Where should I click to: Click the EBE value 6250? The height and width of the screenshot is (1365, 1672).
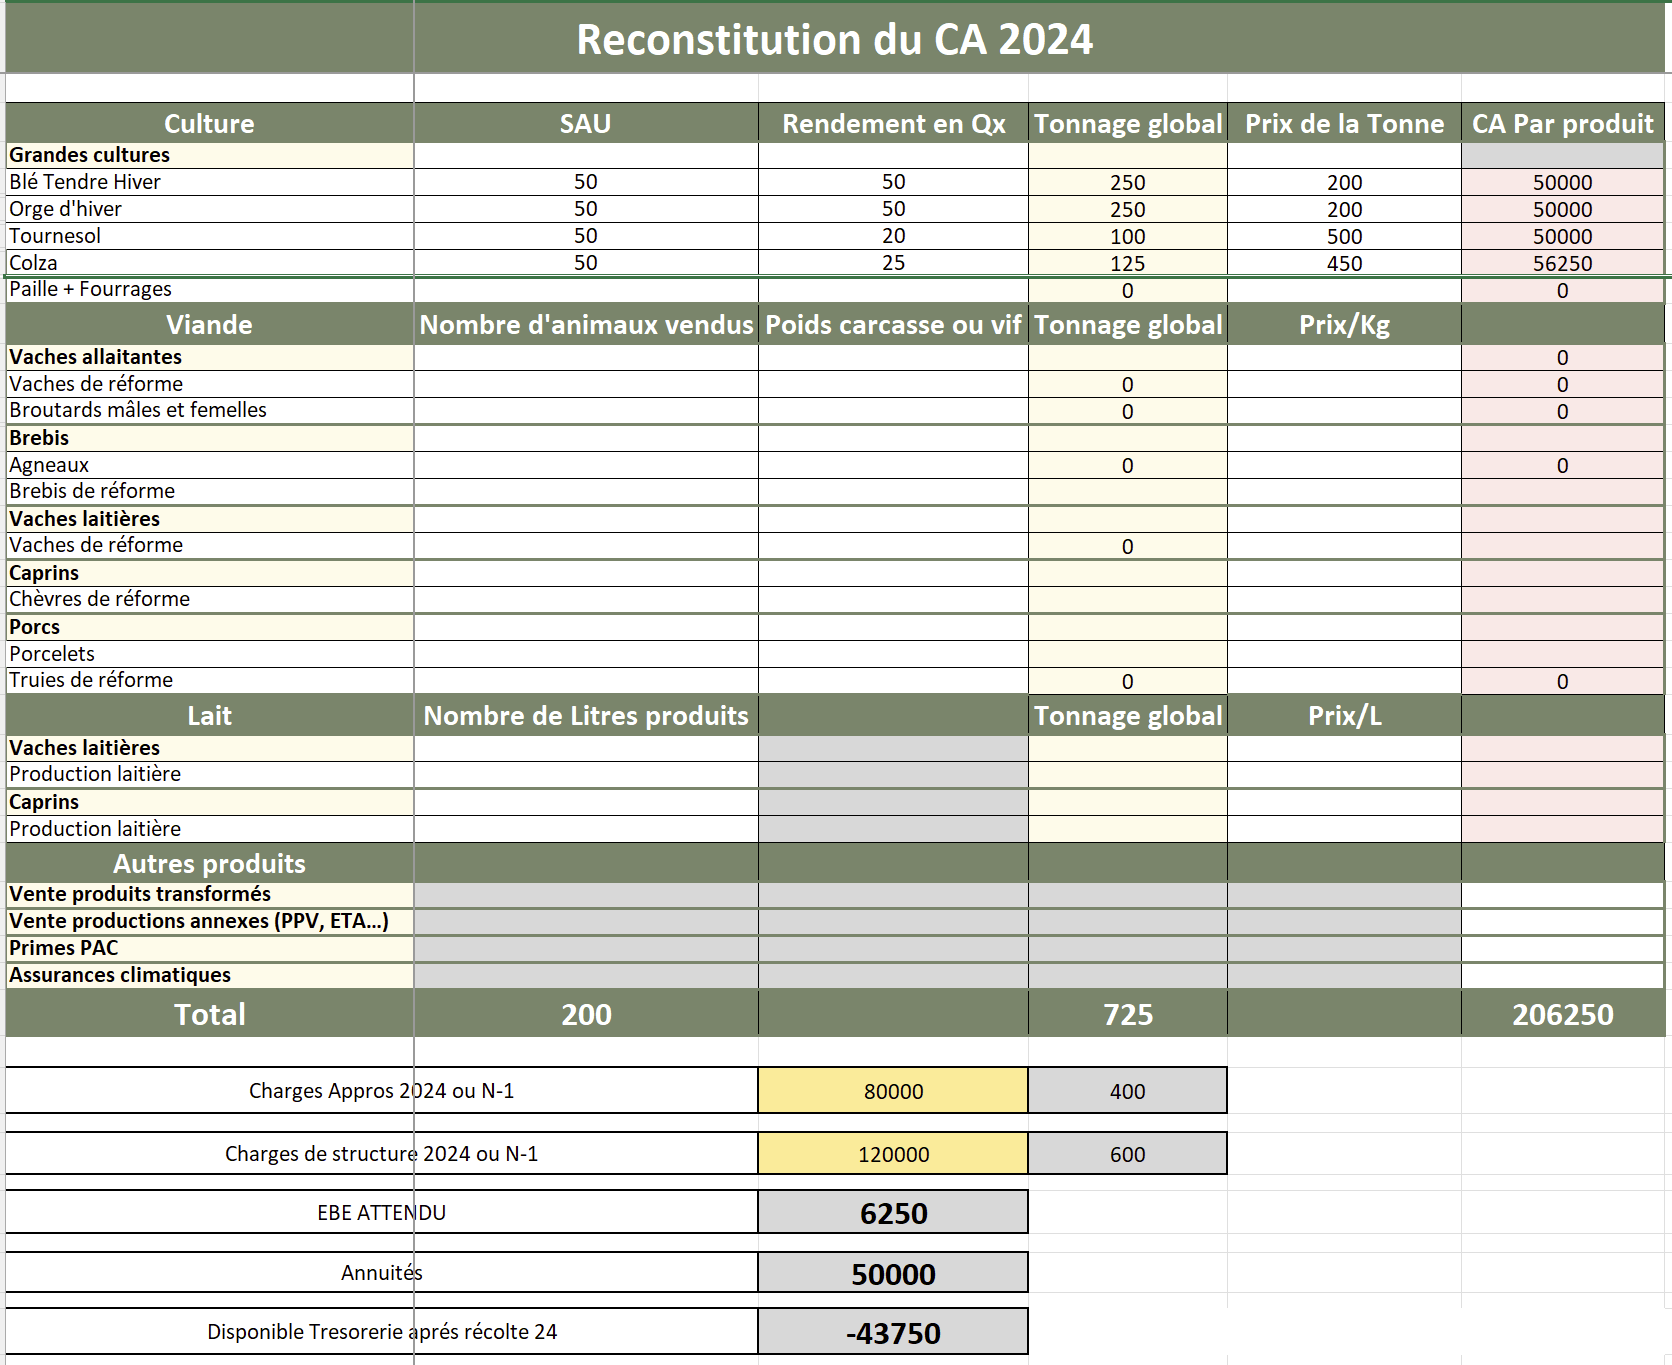point(893,1213)
